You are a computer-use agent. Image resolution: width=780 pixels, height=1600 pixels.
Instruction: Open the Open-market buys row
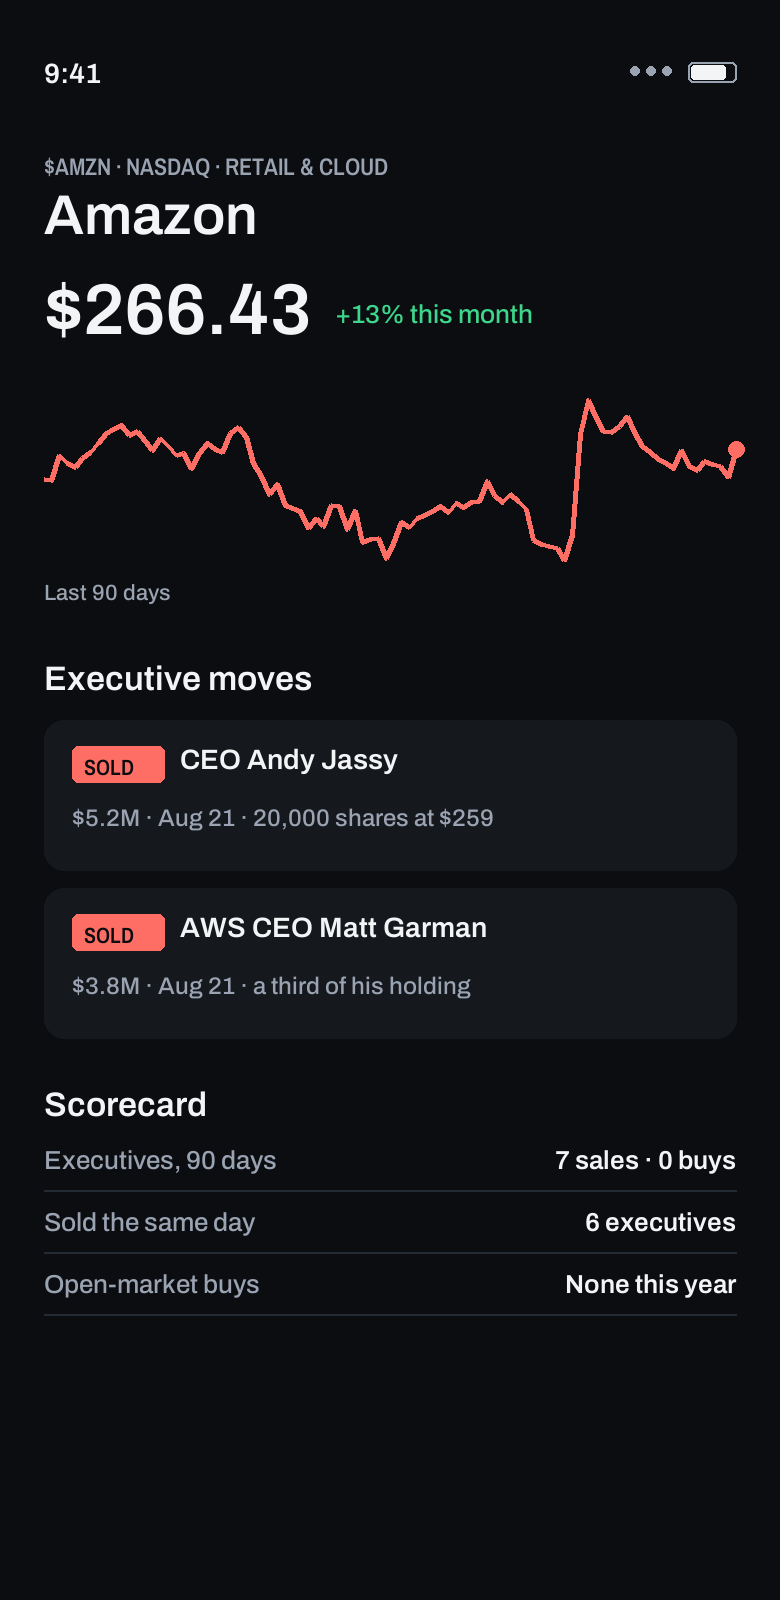coord(390,1284)
